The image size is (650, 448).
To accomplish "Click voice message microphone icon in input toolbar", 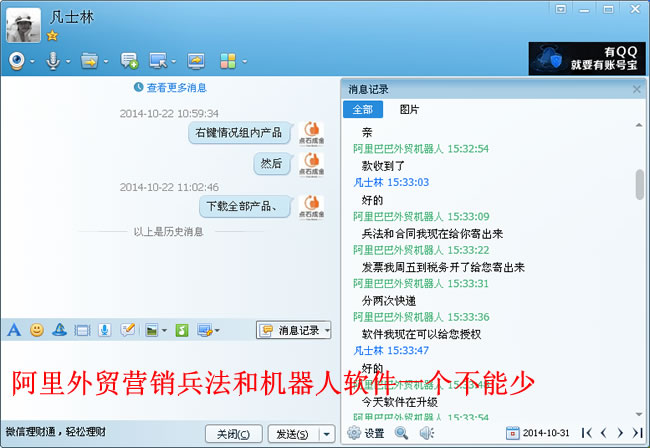I will coord(104,330).
